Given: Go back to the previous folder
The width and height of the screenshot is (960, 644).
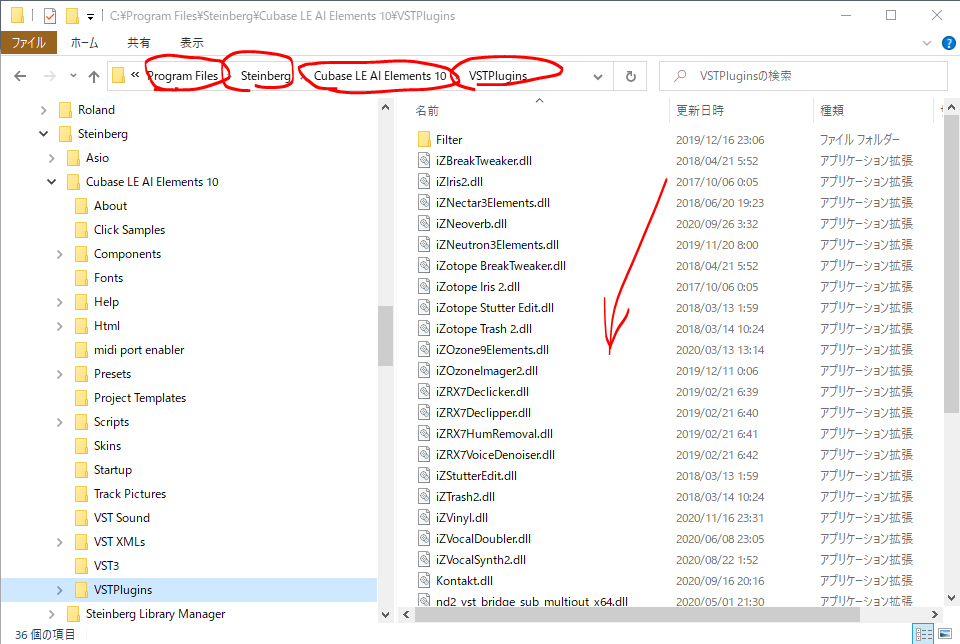Looking at the screenshot, I should tap(20, 76).
